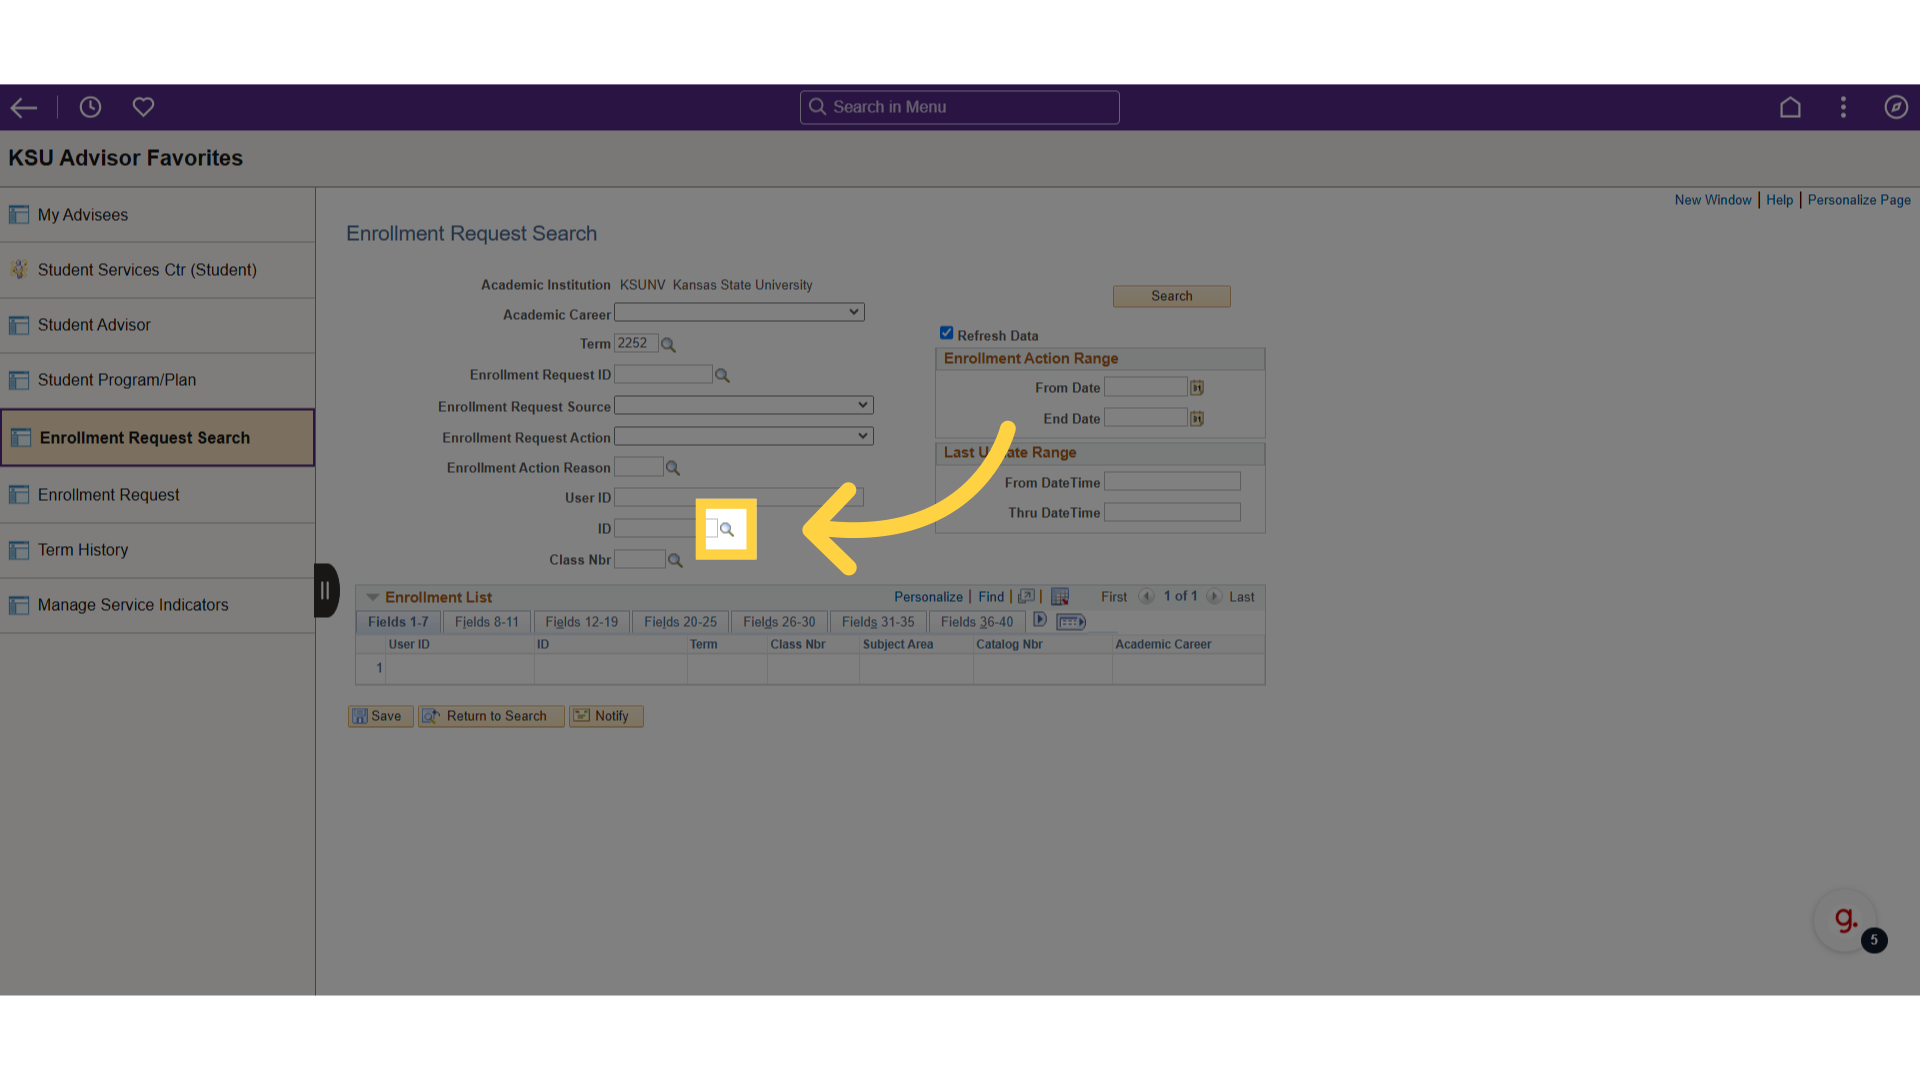Select the Fields 31-35 tab

coord(878,622)
